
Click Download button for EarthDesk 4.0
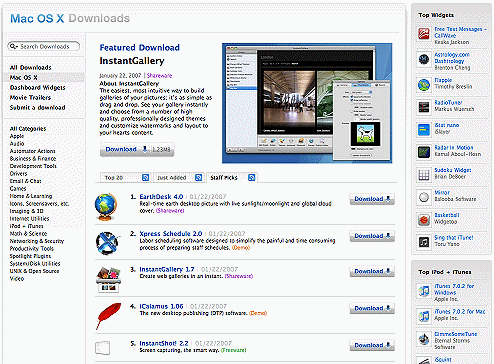[372, 199]
